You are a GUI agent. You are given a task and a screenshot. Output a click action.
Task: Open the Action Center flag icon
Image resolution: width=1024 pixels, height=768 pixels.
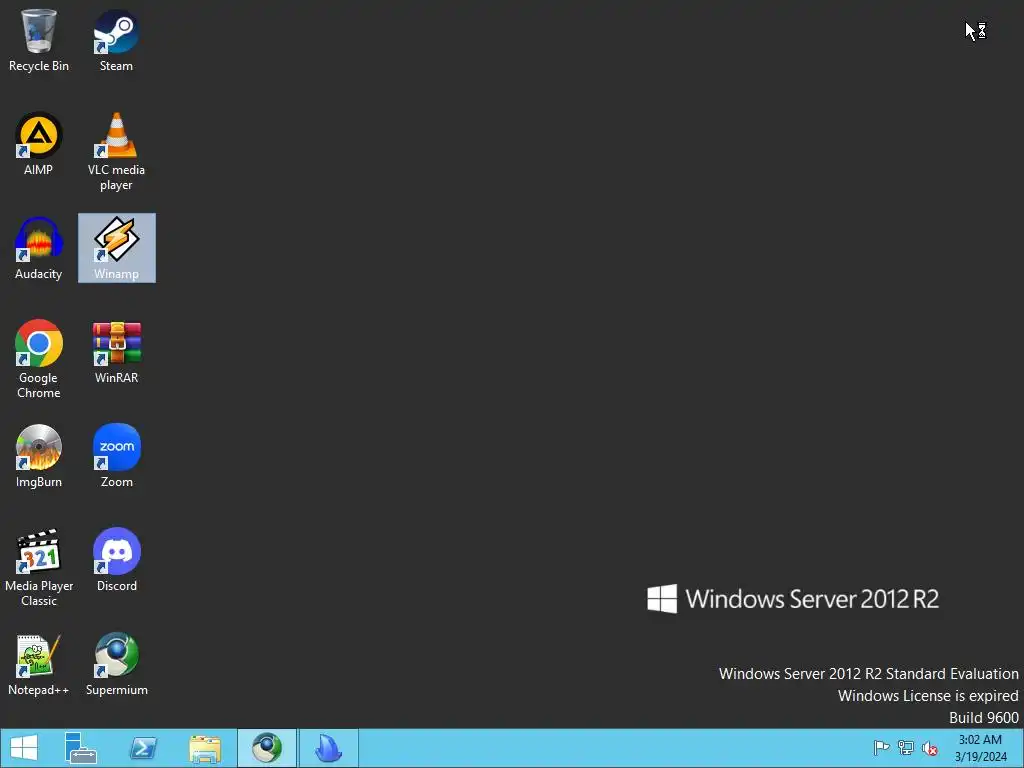tap(881, 748)
